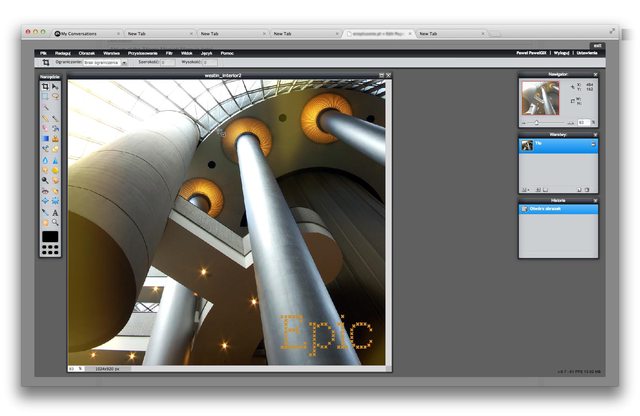Click the Navigator zoom percentage field
The height and width of the screenshot is (416, 640).
(584, 122)
